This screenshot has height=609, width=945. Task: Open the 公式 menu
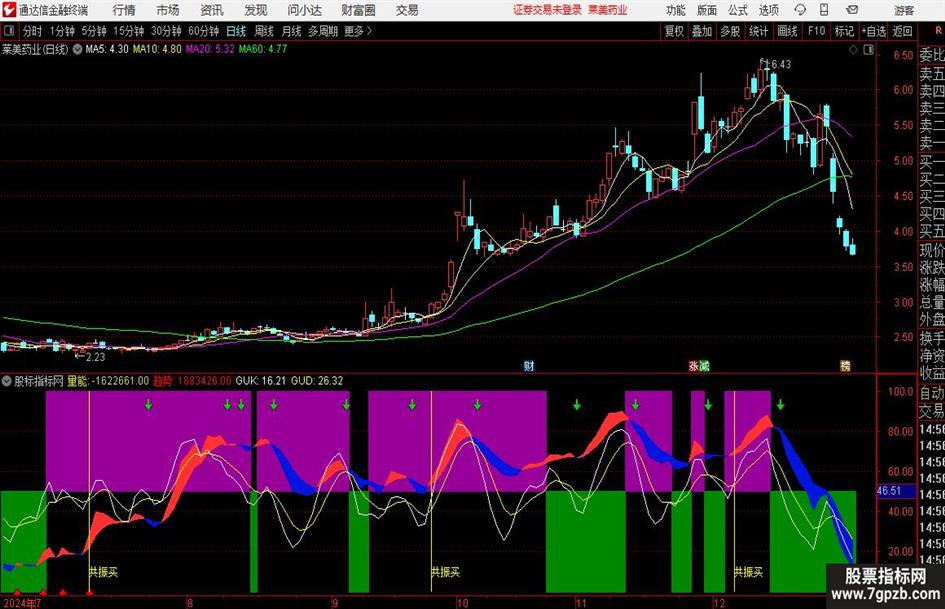tap(738, 10)
